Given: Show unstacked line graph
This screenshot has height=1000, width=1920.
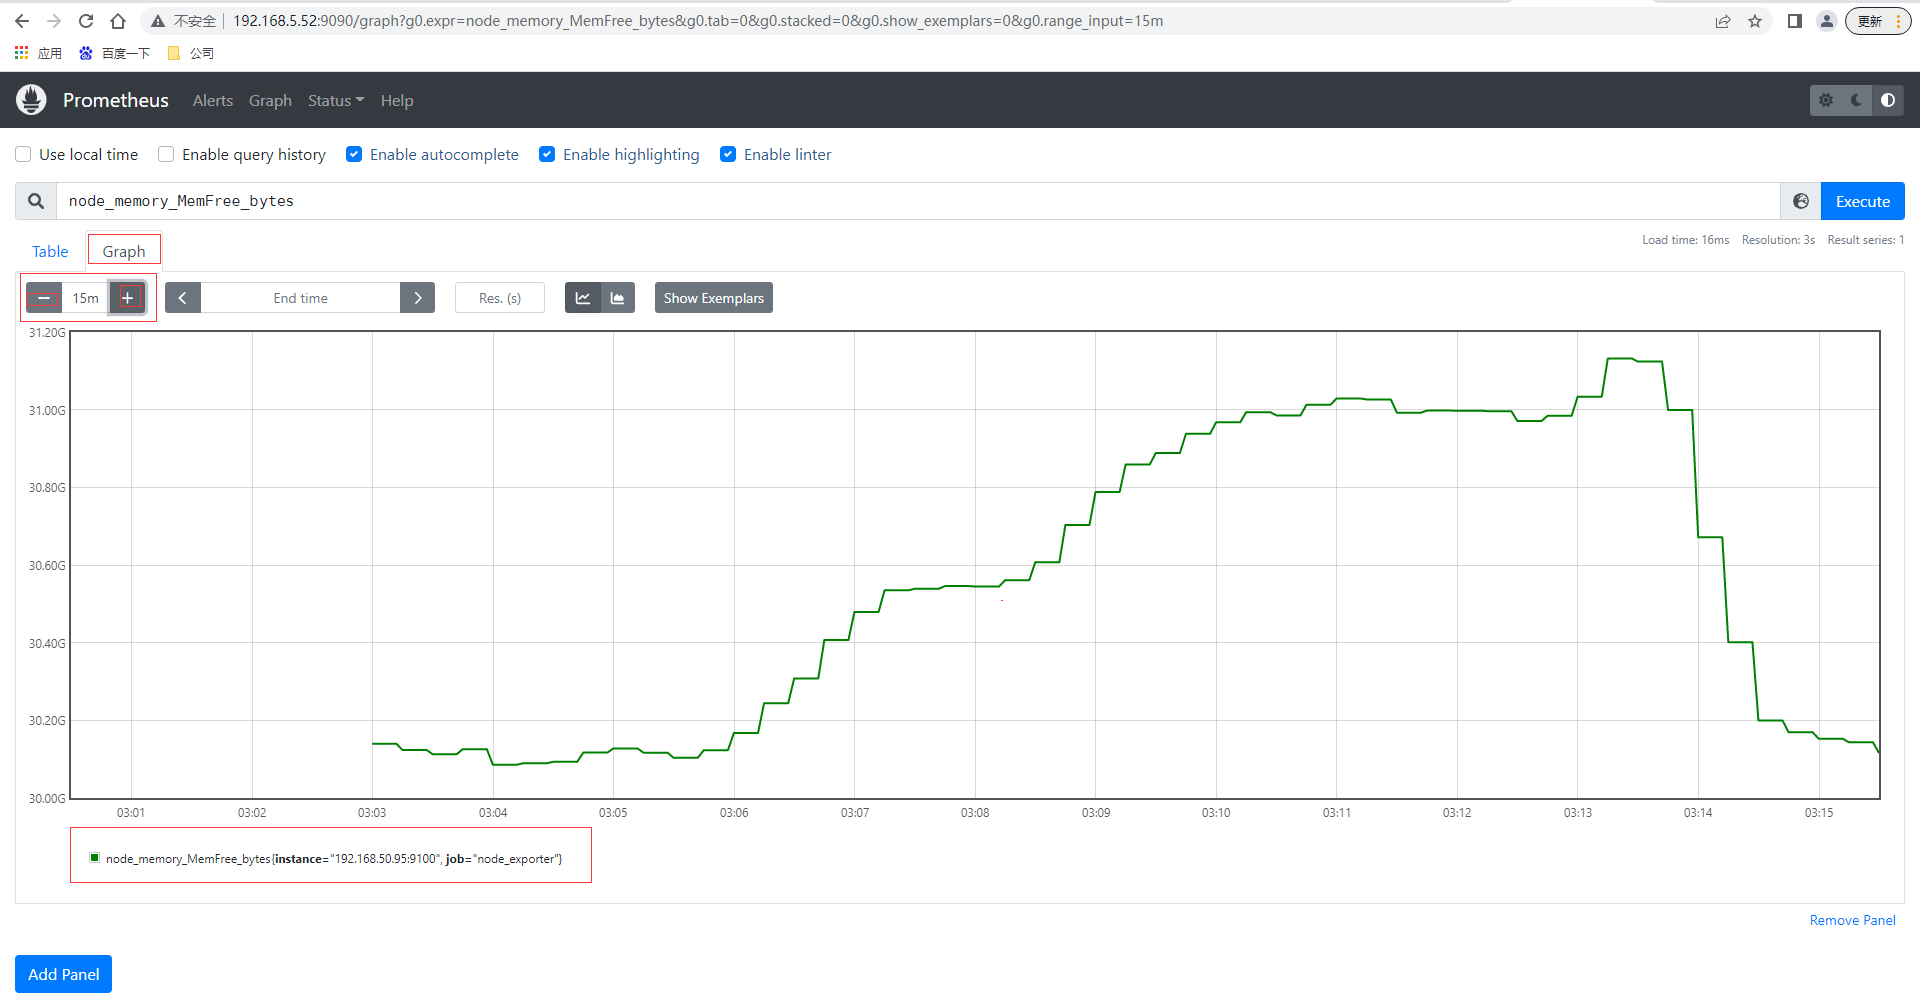Looking at the screenshot, I should (583, 298).
